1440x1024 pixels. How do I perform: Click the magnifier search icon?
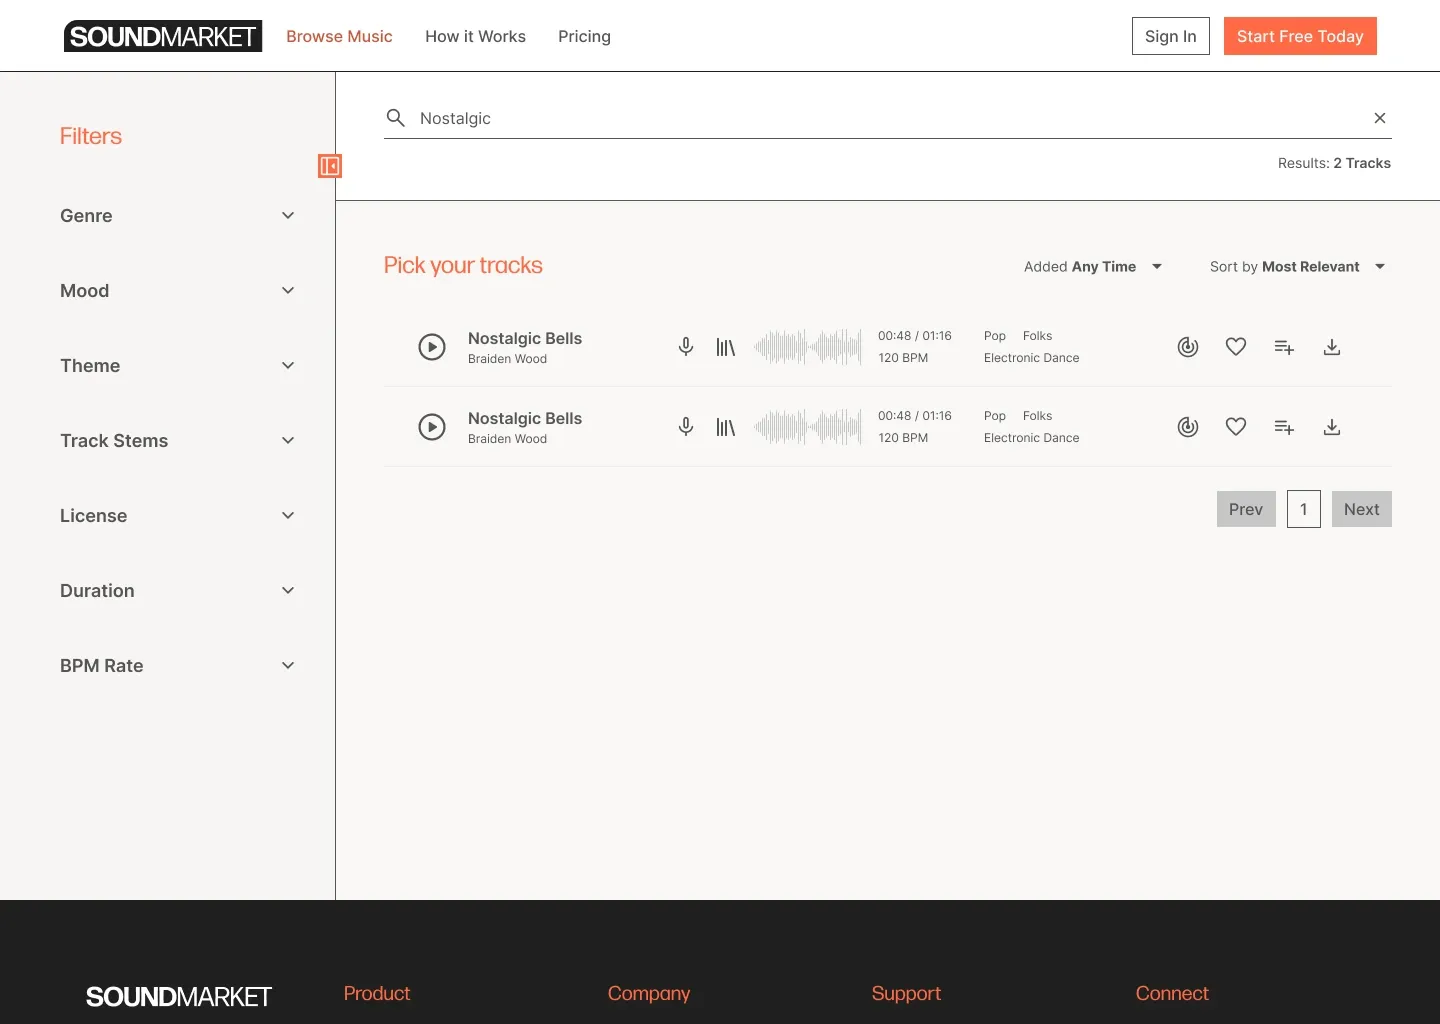click(396, 118)
